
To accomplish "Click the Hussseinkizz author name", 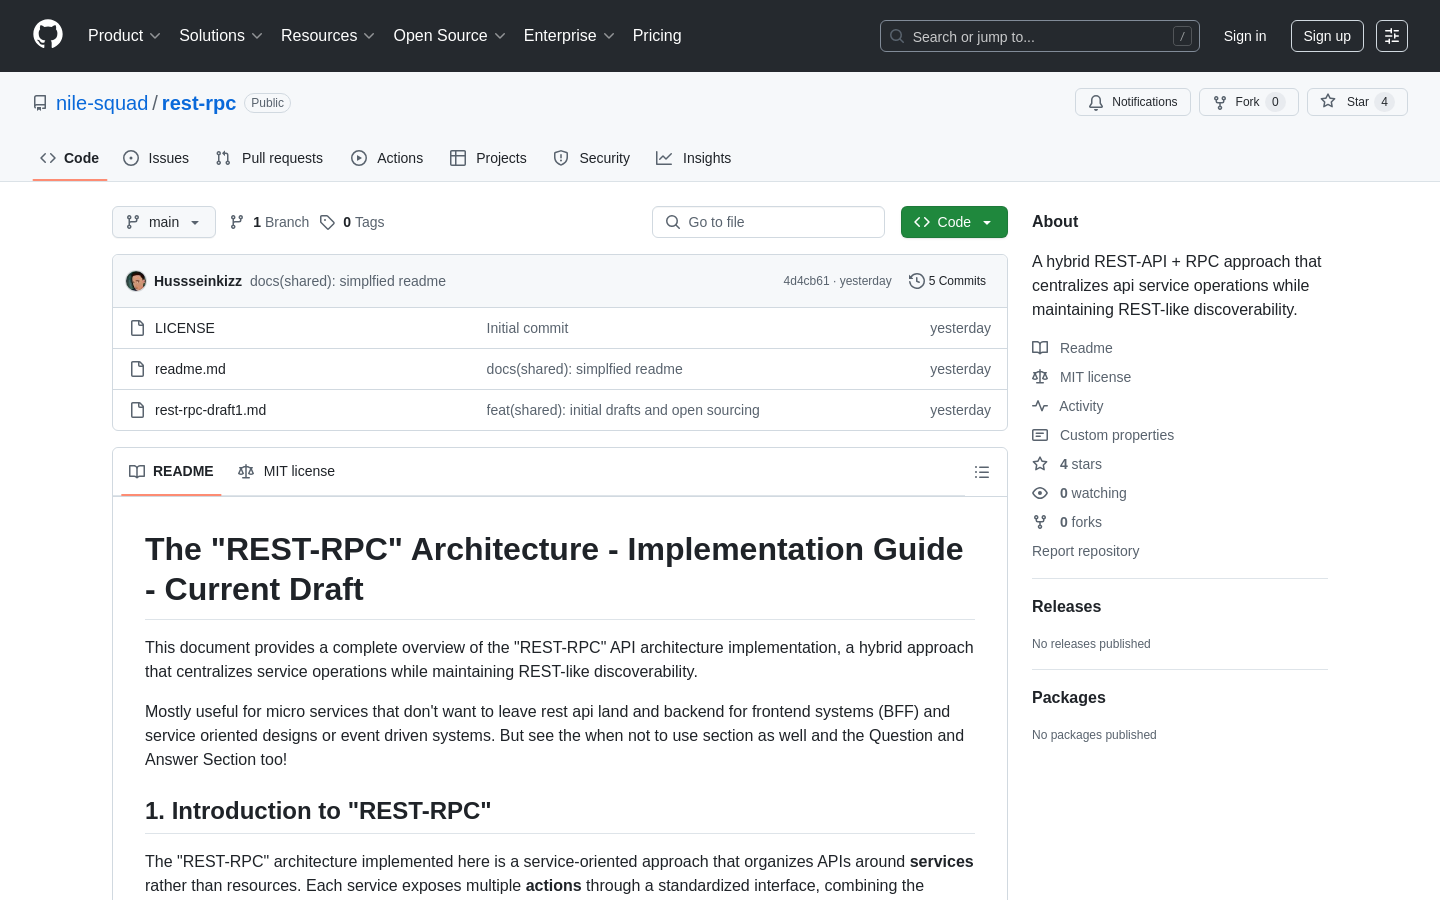I will click(x=198, y=281).
